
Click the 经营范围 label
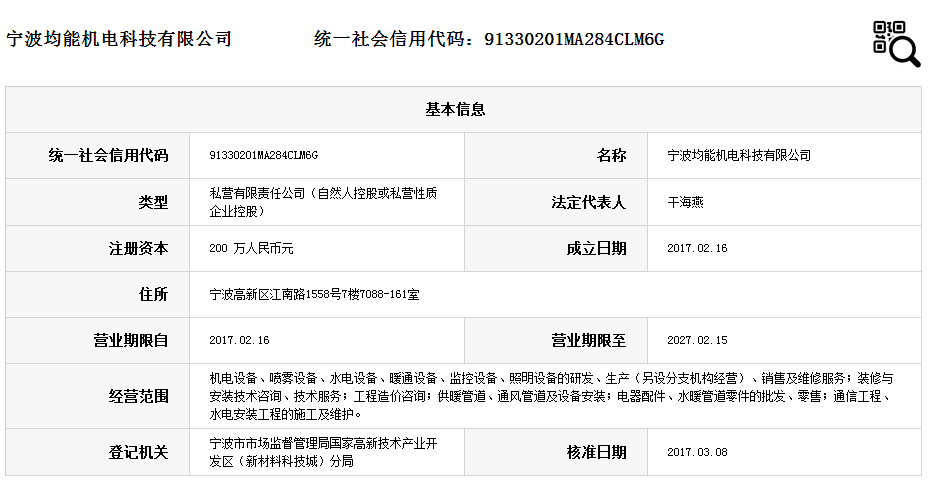[138, 396]
